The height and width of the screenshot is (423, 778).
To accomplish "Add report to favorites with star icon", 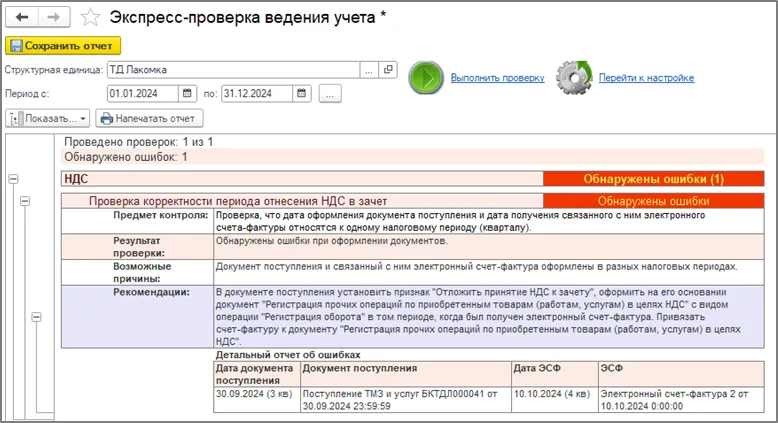I will pos(90,17).
